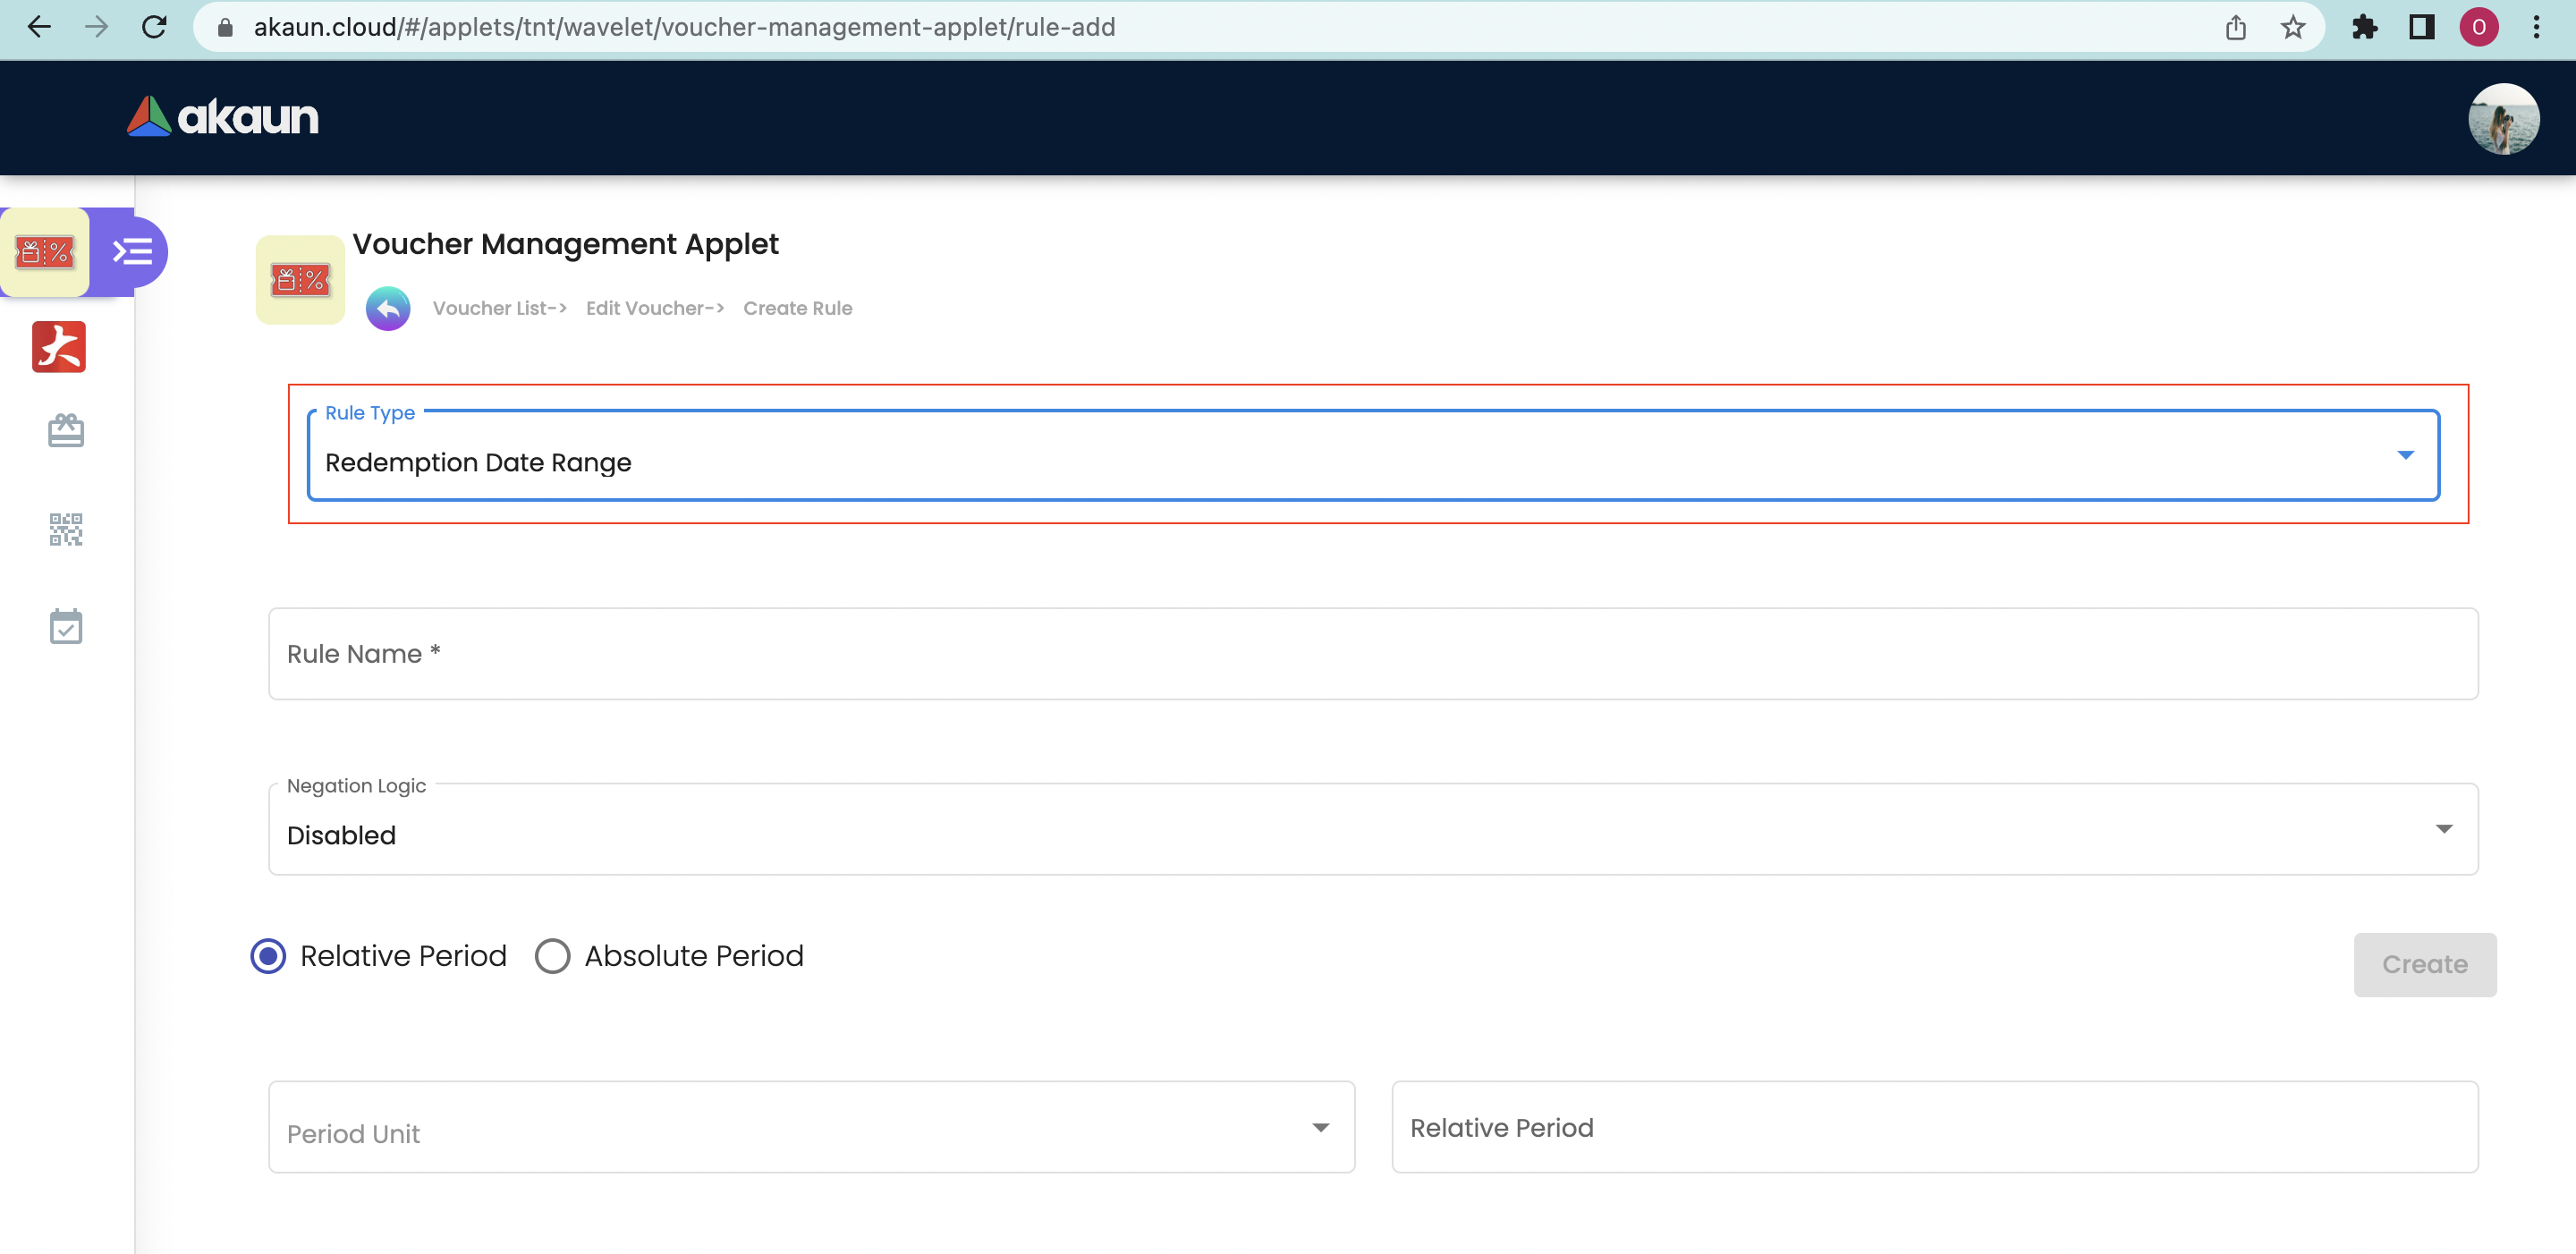
Task: Open the user profile avatar
Action: click(x=2502, y=118)
